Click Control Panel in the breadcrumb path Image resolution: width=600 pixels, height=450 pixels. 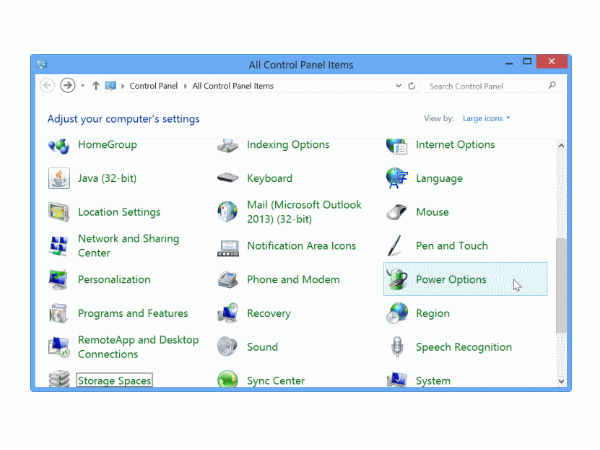(154, 86)
